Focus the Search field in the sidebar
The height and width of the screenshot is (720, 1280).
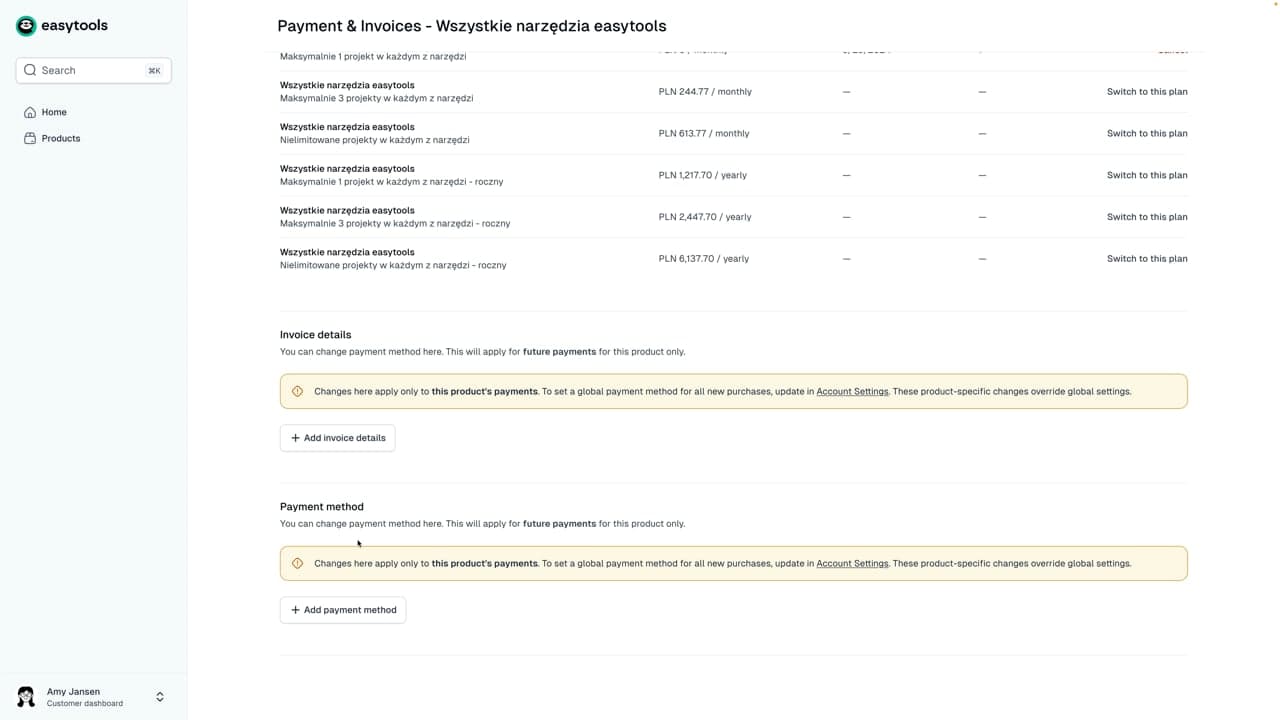pyautogui.click(x=94, y=70)
